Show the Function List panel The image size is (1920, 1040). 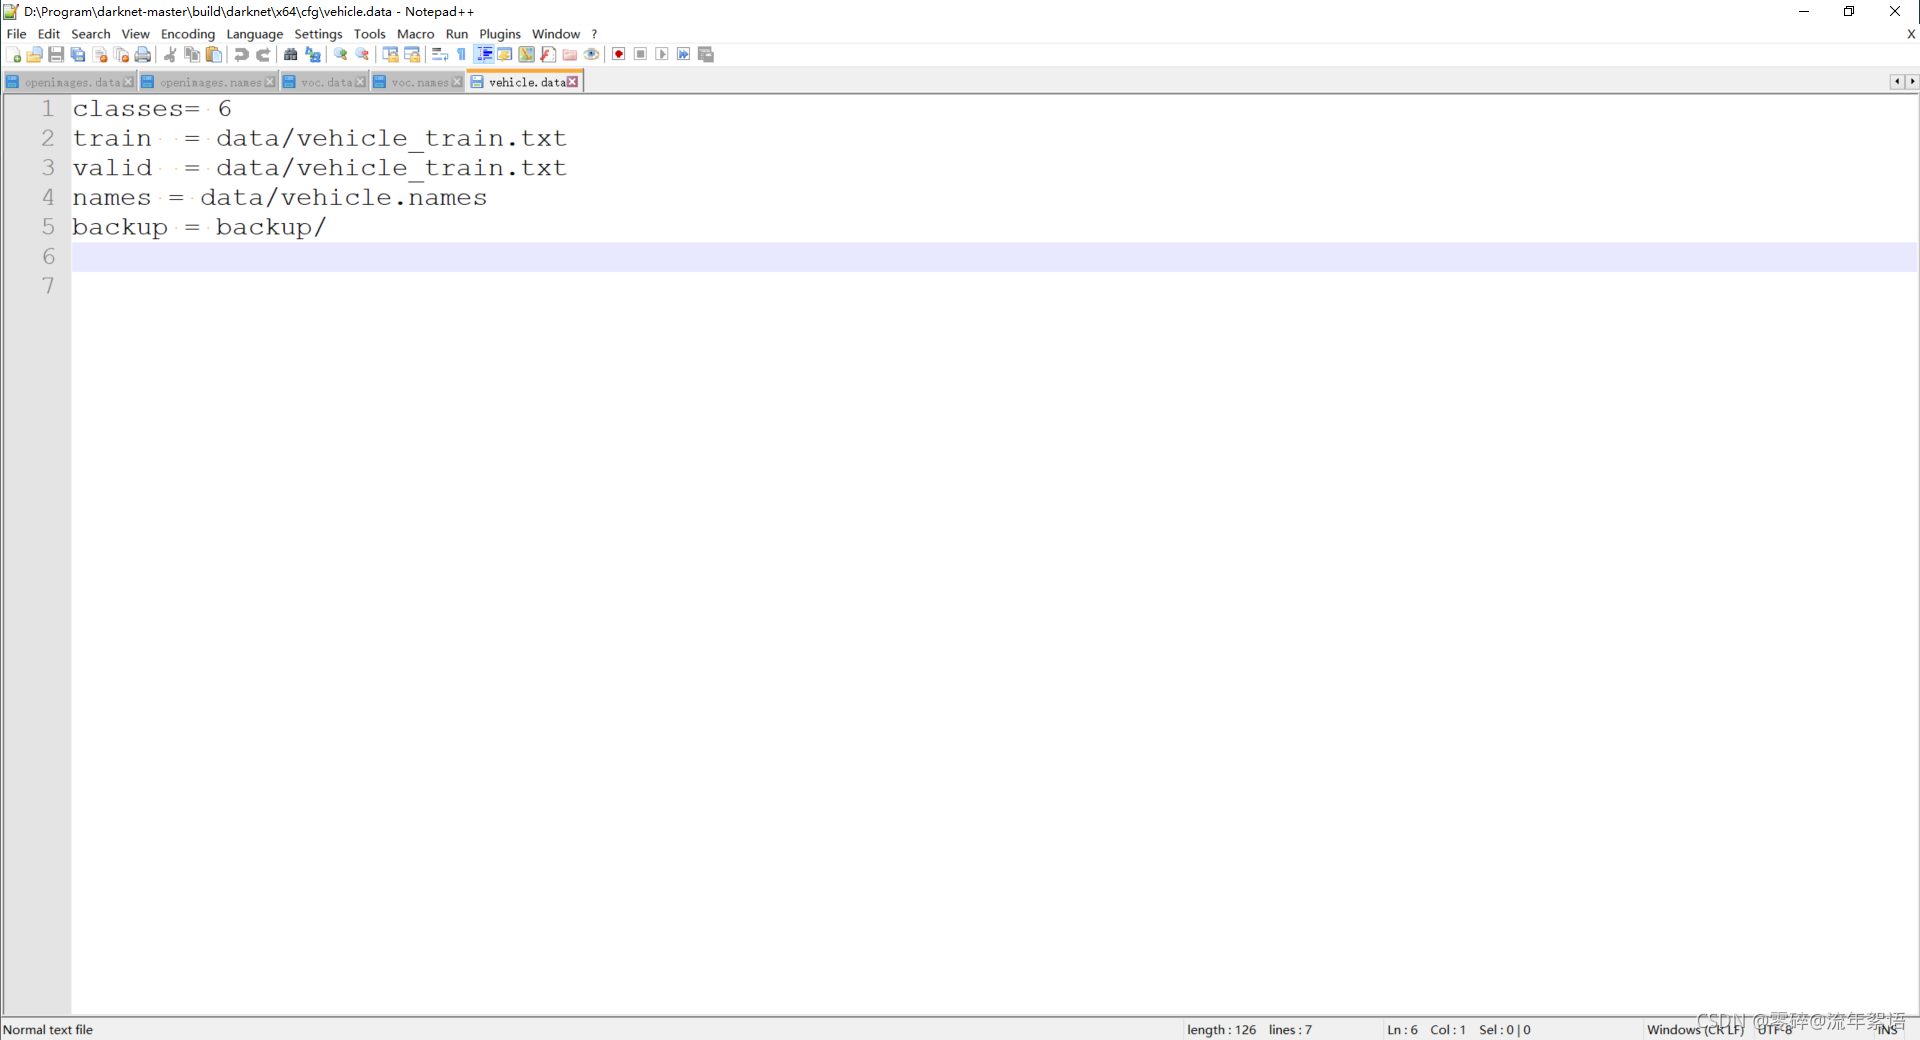pyautogui.click(x=548, y=54)
